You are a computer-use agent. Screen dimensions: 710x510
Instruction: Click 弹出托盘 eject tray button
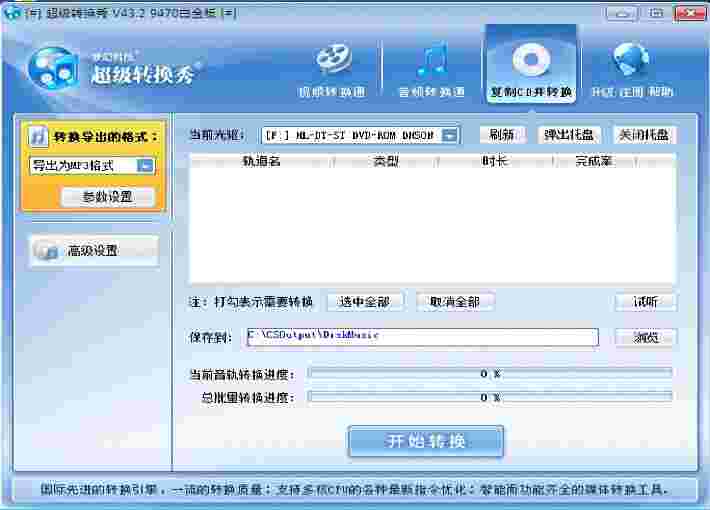(569, 135)
